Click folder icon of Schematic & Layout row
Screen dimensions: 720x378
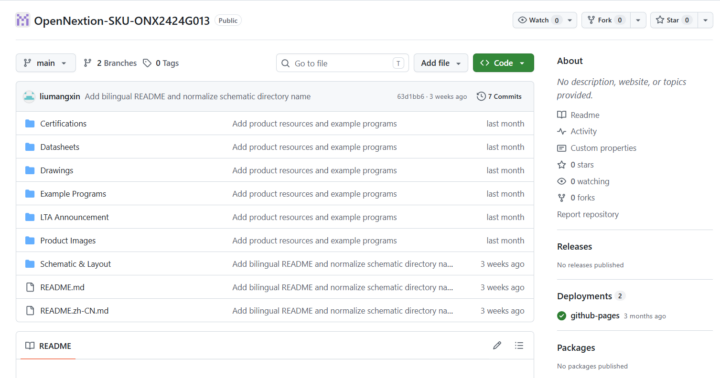pyautogui.click(x=30, y=264)
